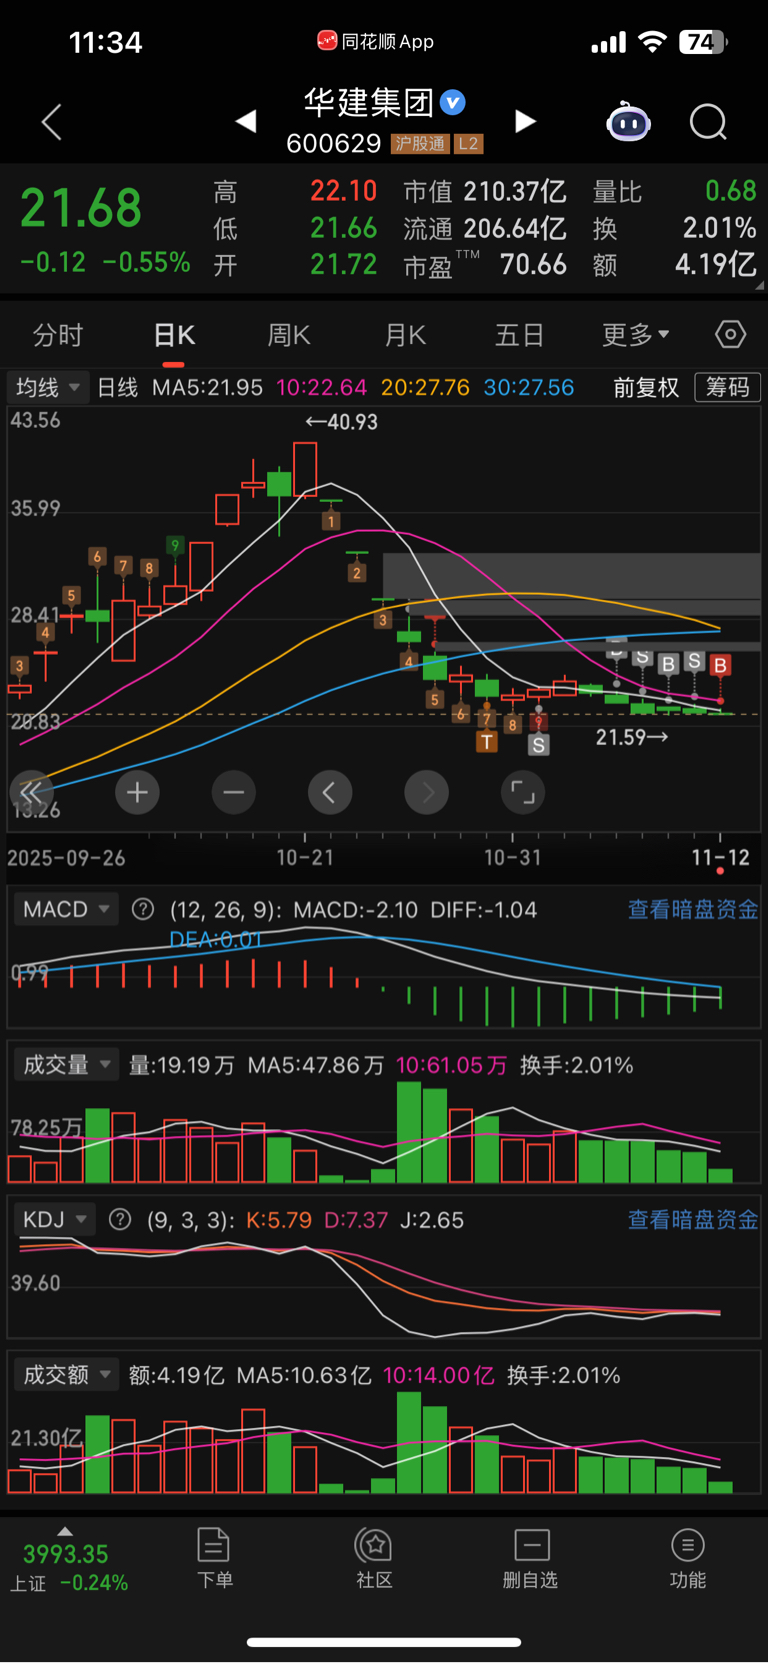Open 成交量 indicator dropdown

point(65,1064)
